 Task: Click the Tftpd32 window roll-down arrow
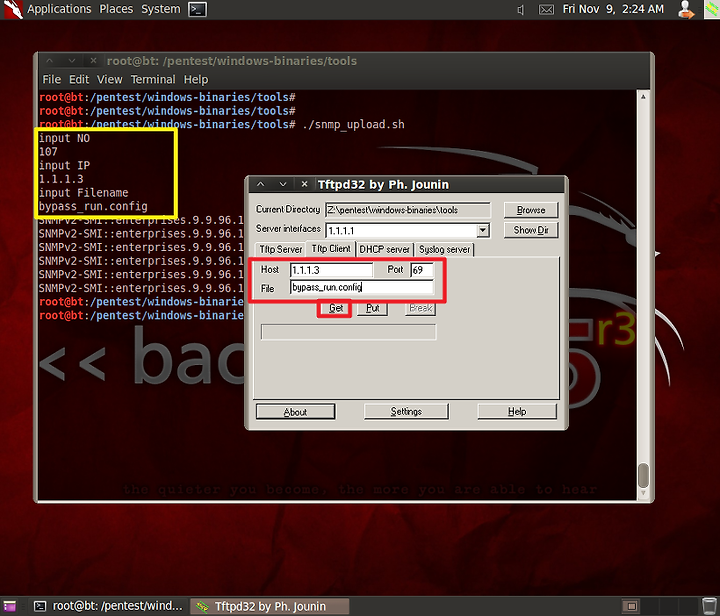(283, 185)
